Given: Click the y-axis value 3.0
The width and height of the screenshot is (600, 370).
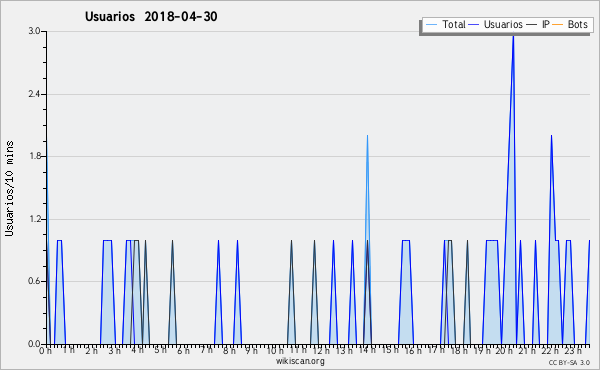Looking at the screenshot, I should (x=34, y=31).
